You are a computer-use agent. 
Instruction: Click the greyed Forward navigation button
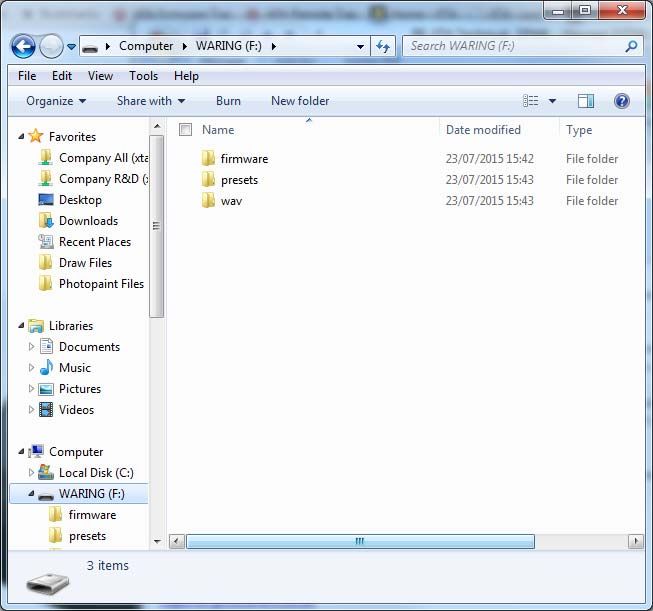pyautogui.click(x=51, y=46)
